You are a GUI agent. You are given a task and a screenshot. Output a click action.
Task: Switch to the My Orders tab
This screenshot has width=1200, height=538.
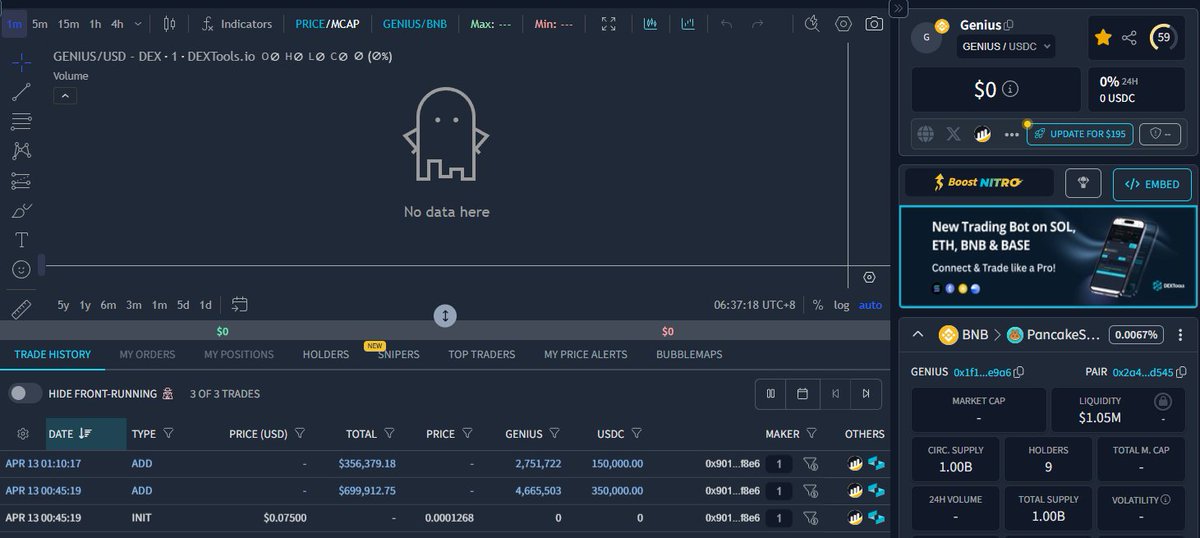(x=147, y=354)
